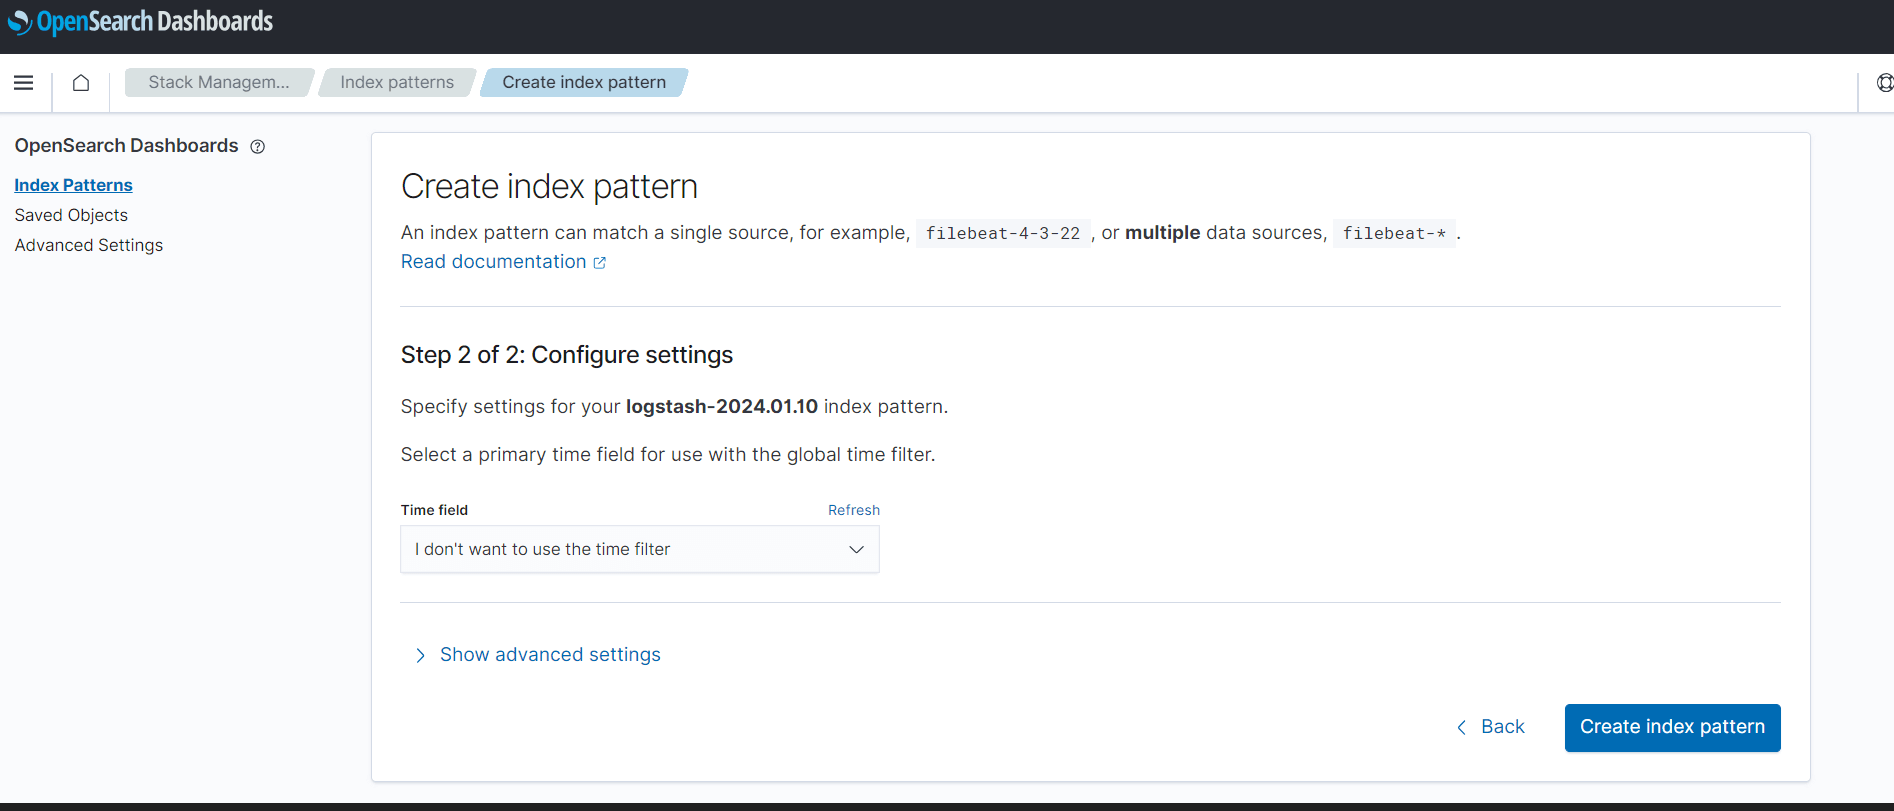
Task: Go Back to step one
Action: 1491,727
